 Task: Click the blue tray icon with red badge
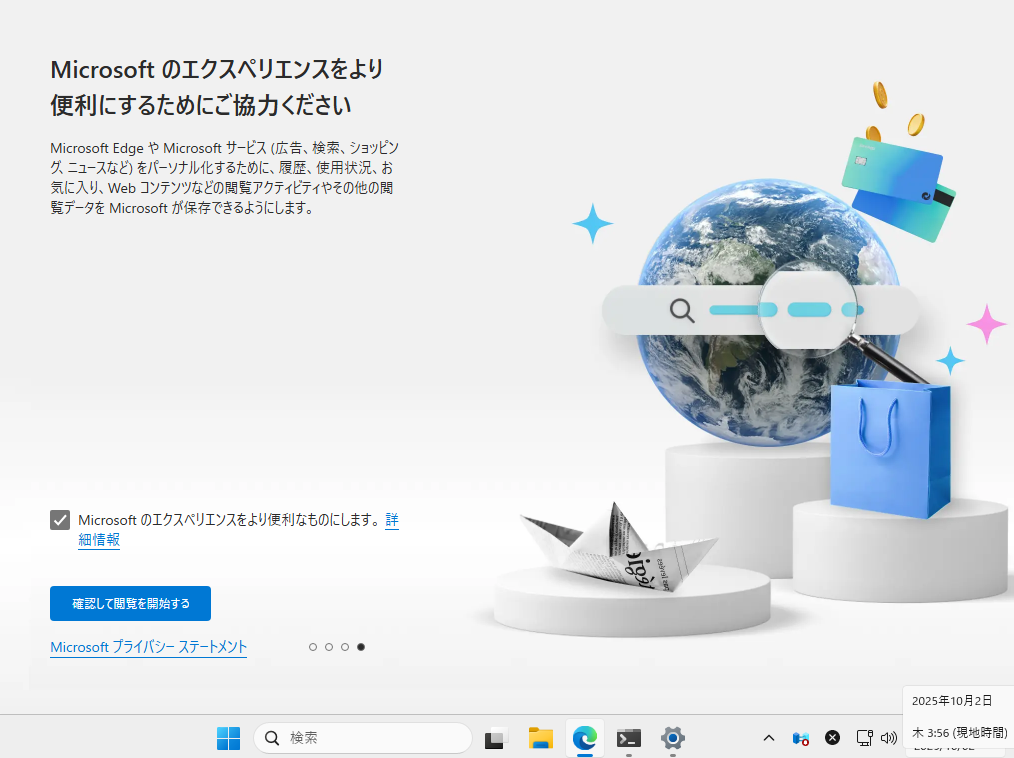tap(800, 738)
